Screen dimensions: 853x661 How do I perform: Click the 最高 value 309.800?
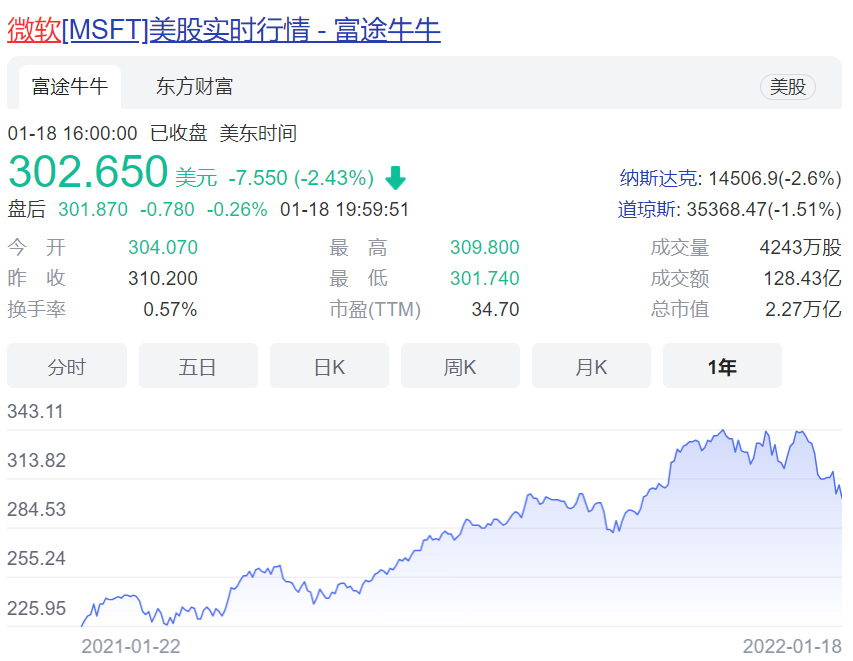point(485,248)
